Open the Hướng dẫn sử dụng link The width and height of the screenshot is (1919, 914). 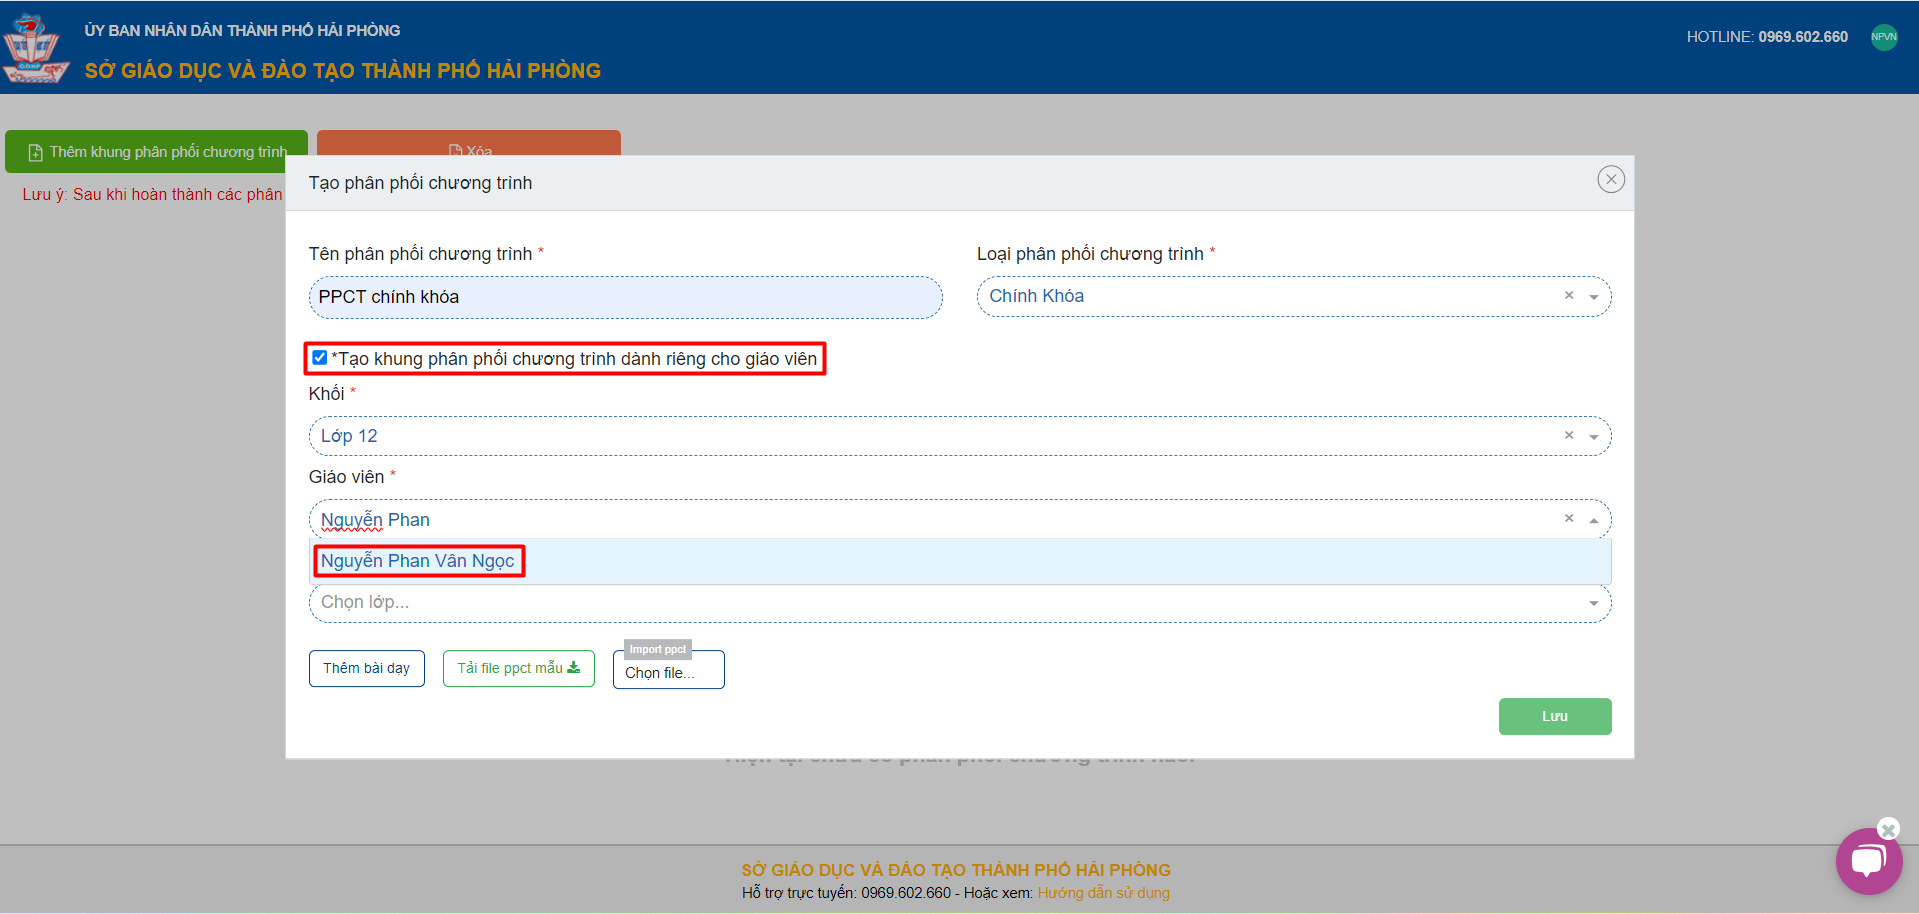tap(1103, 893)
